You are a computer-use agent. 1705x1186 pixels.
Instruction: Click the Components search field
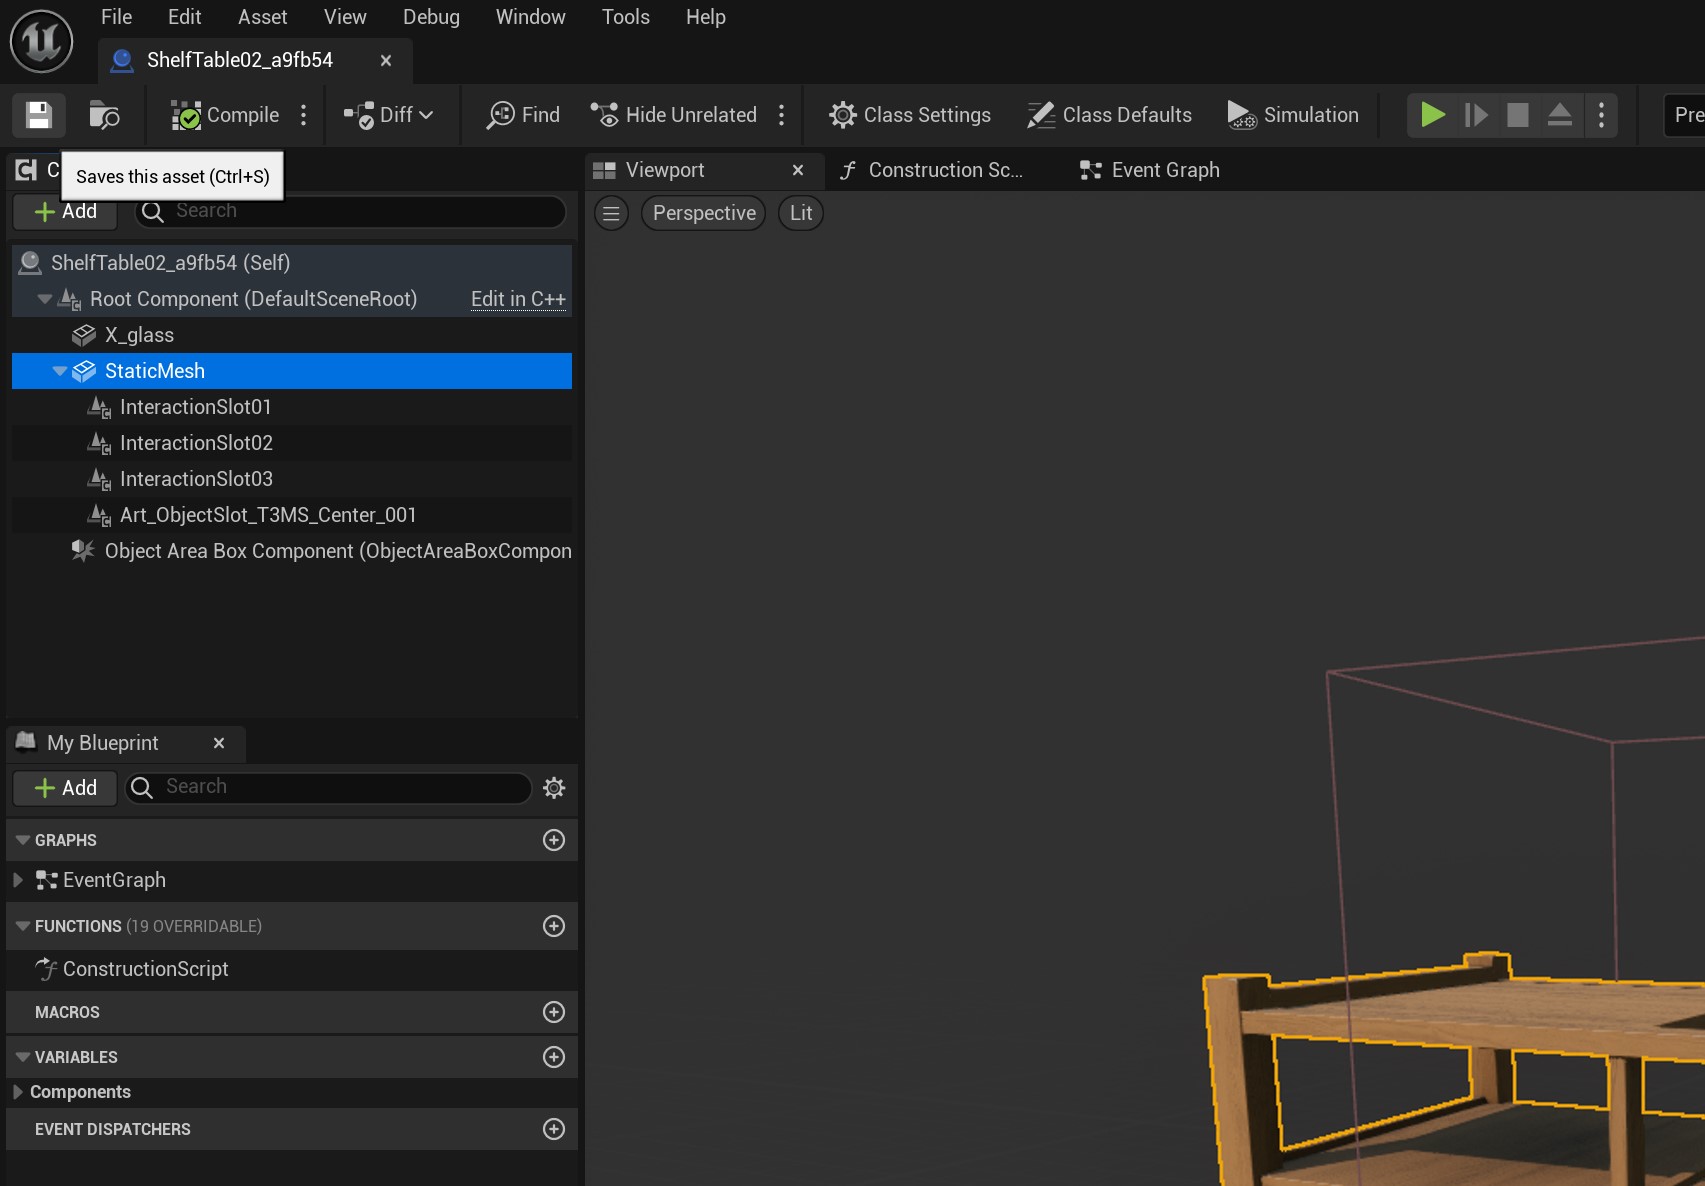tap(350, 211)
